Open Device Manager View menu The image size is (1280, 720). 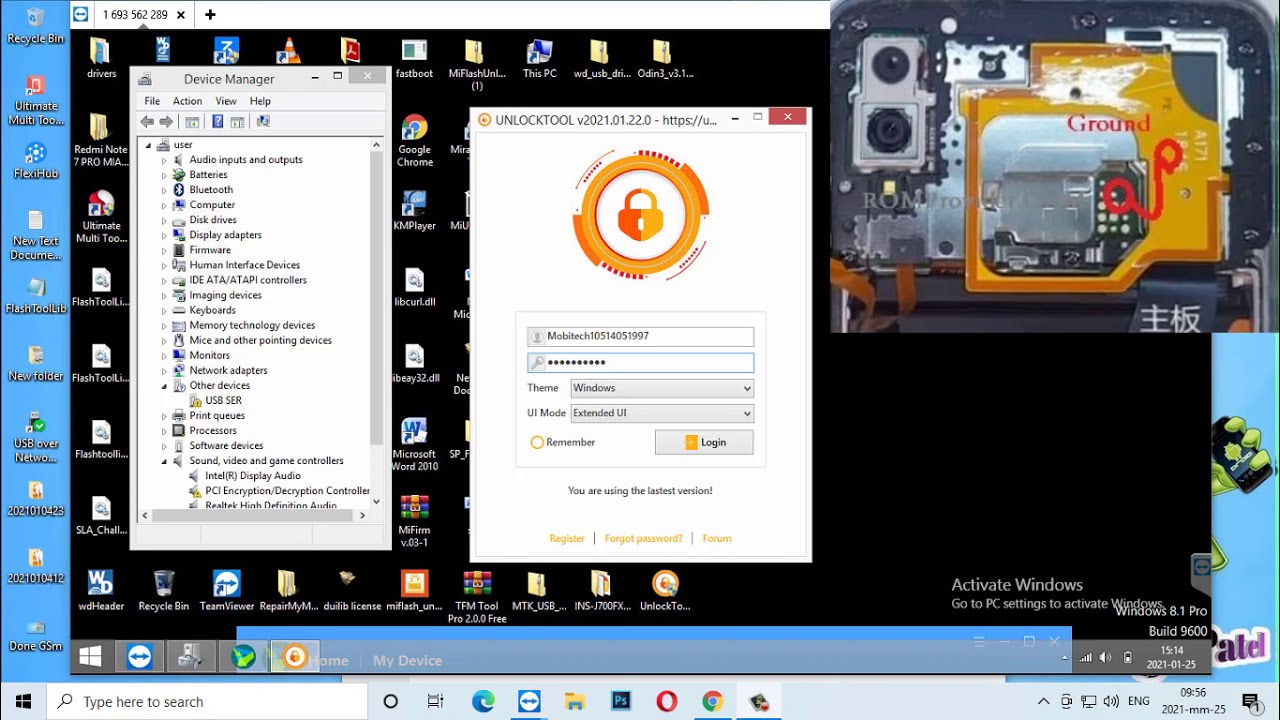(226, 101)
